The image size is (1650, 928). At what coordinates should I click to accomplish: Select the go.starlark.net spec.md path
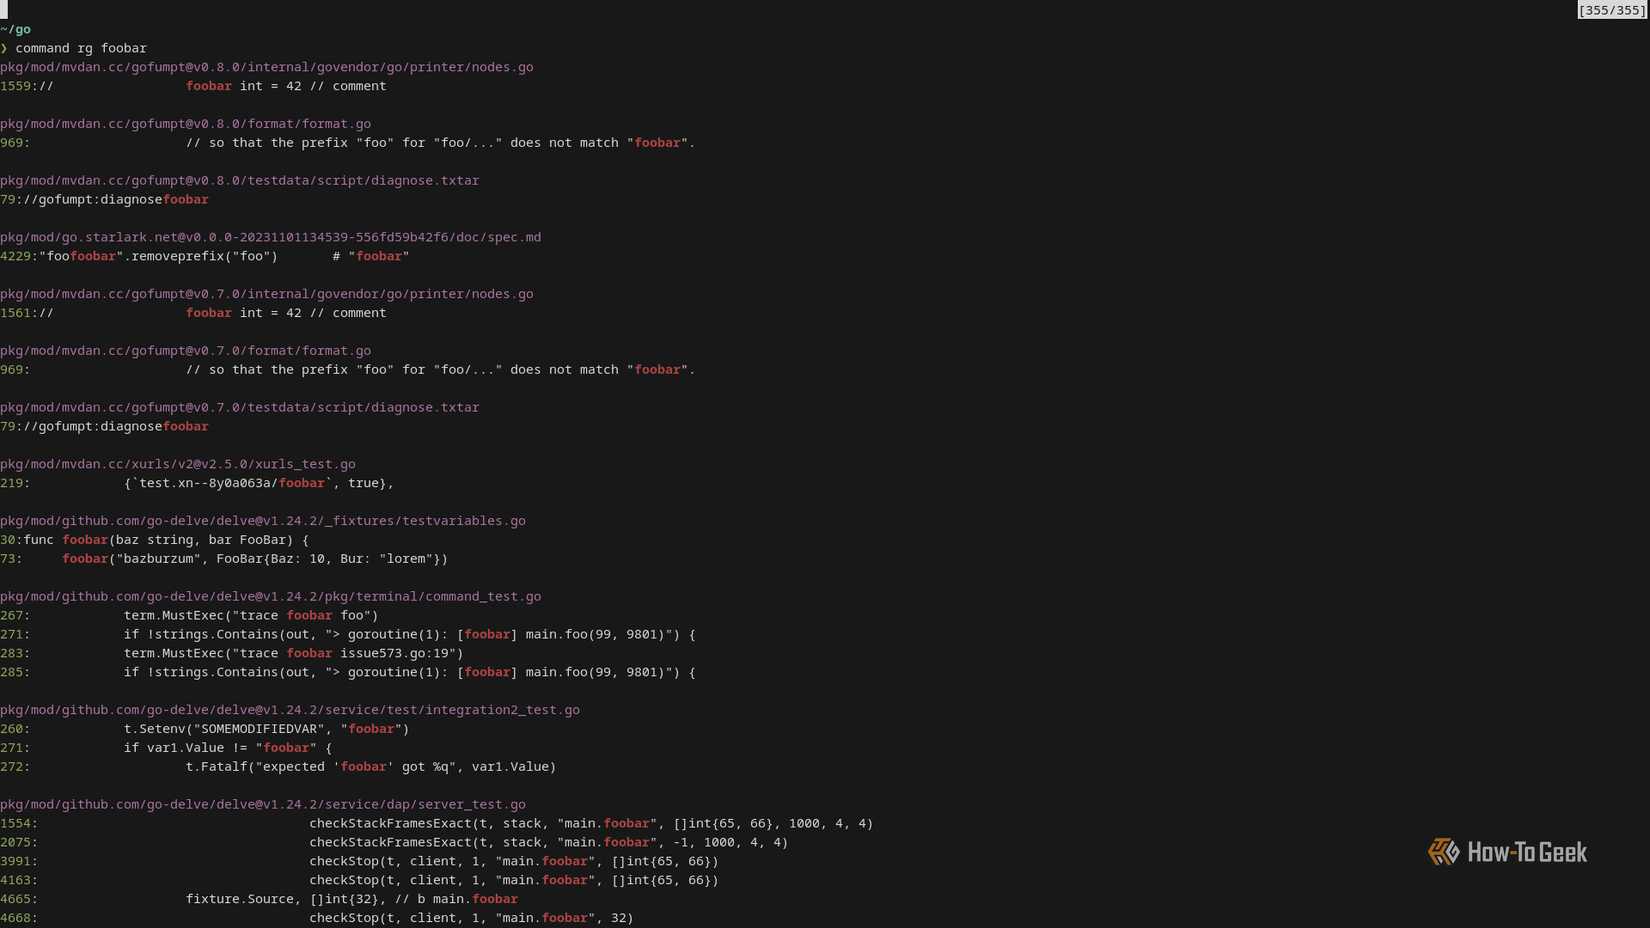point(270,237)
